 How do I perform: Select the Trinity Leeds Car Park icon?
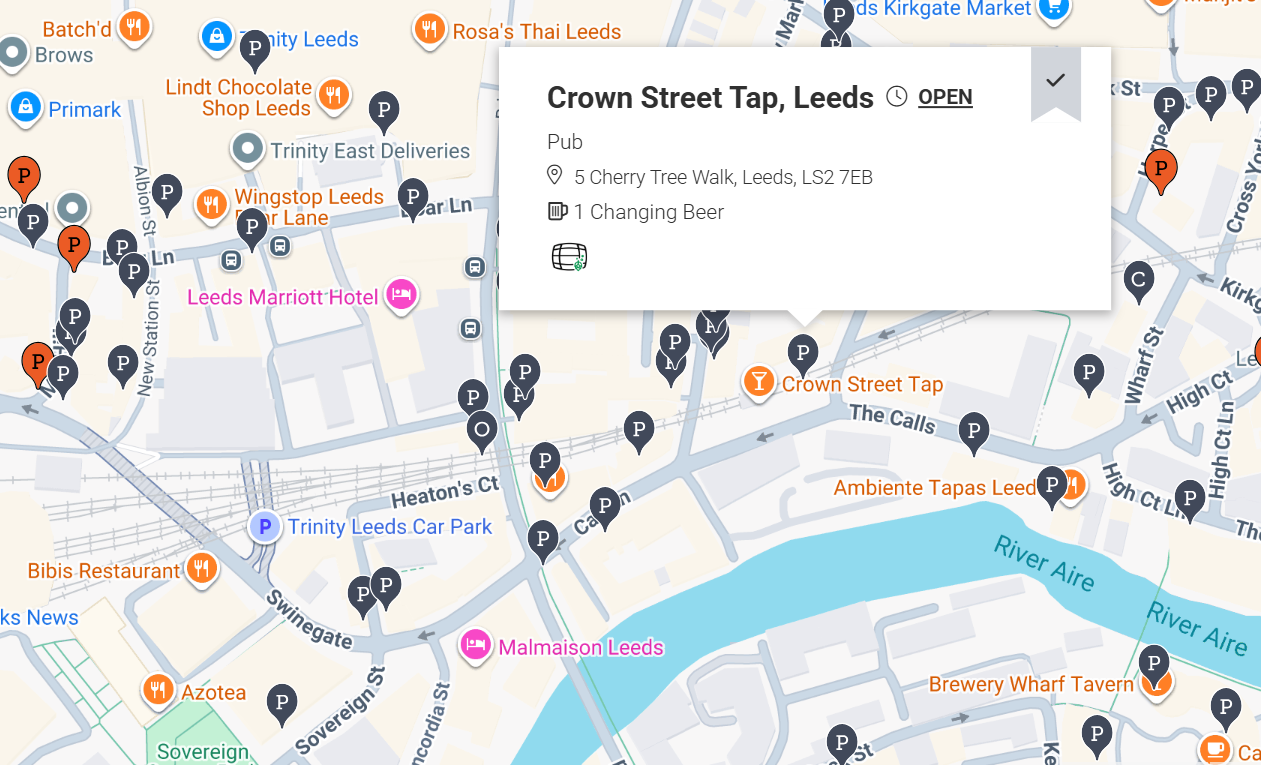[265, 526]
